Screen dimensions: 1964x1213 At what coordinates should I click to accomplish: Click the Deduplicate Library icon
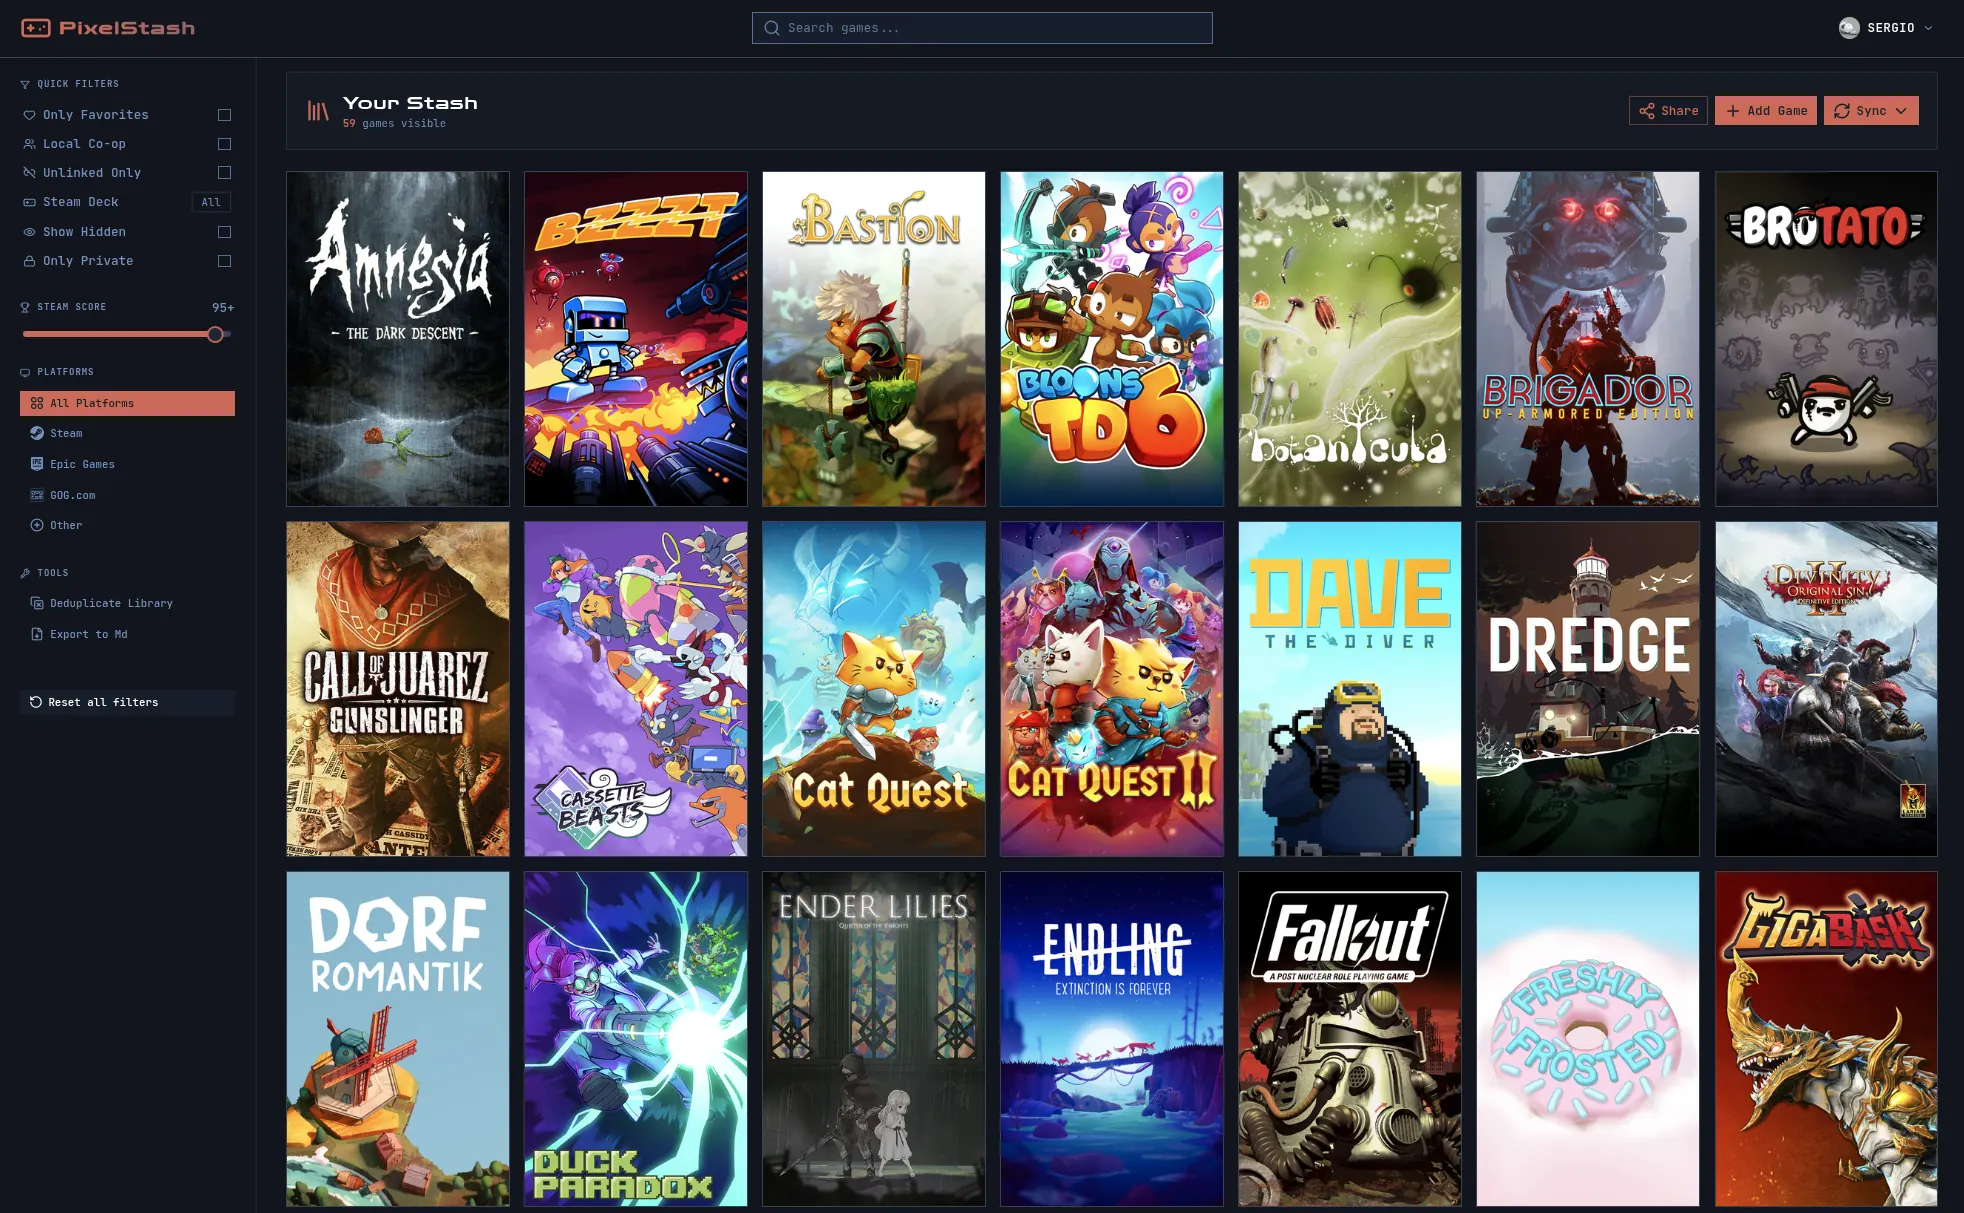pos(37,603)
